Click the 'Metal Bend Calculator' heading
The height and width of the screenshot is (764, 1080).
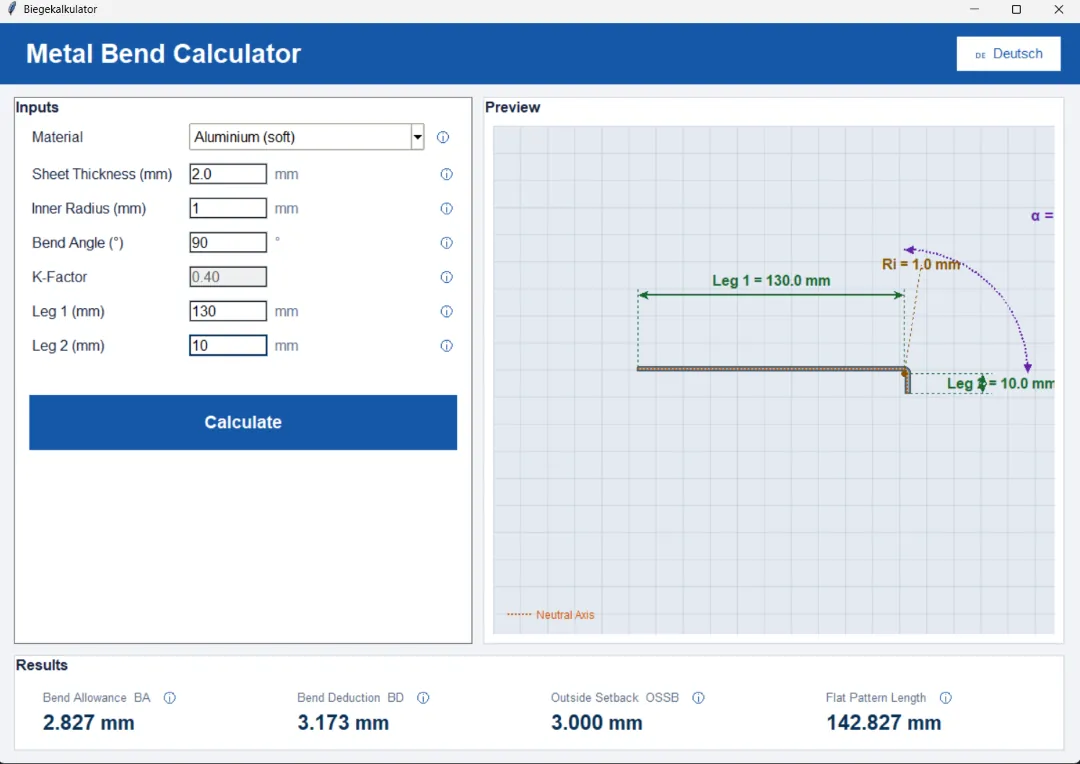point(163,54)
